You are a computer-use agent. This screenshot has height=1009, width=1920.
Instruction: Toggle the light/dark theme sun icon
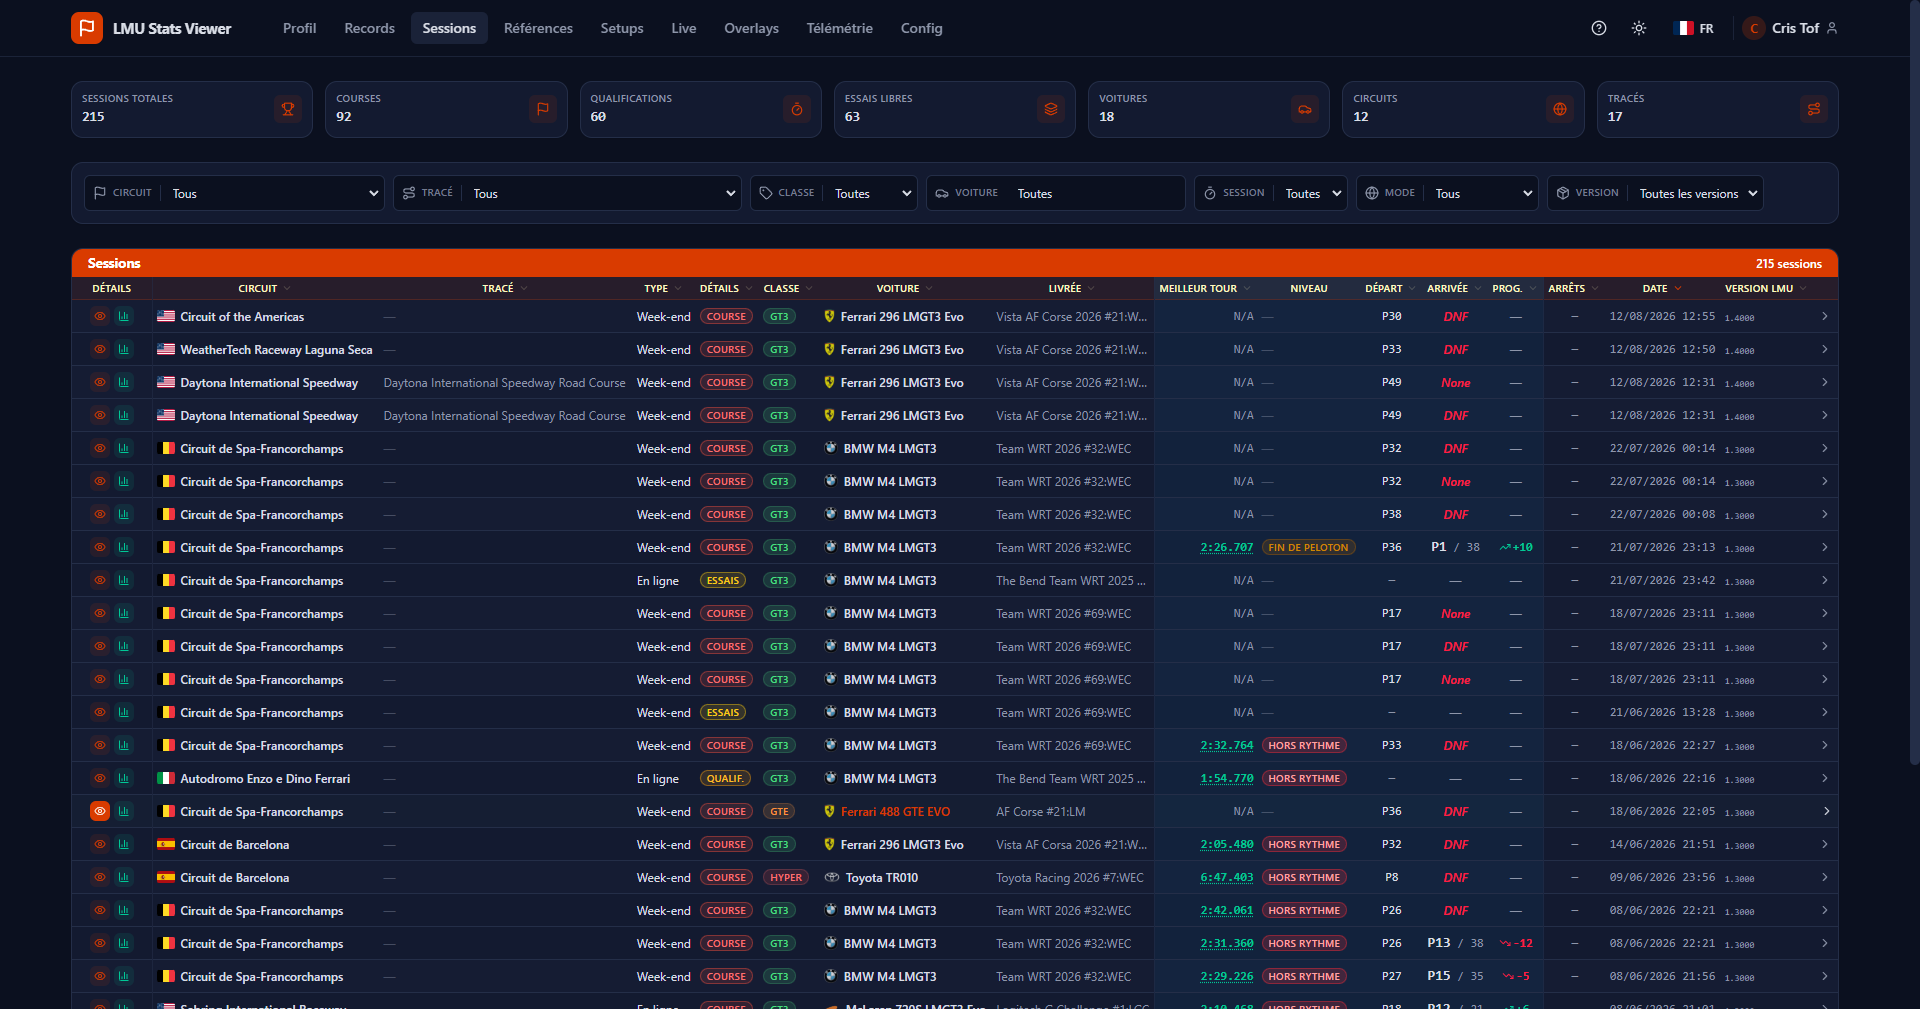(x=1639, y=28)
